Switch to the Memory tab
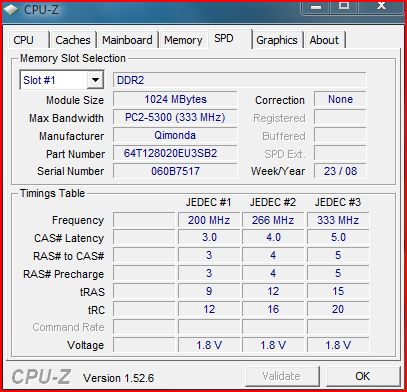 (183, 40)
